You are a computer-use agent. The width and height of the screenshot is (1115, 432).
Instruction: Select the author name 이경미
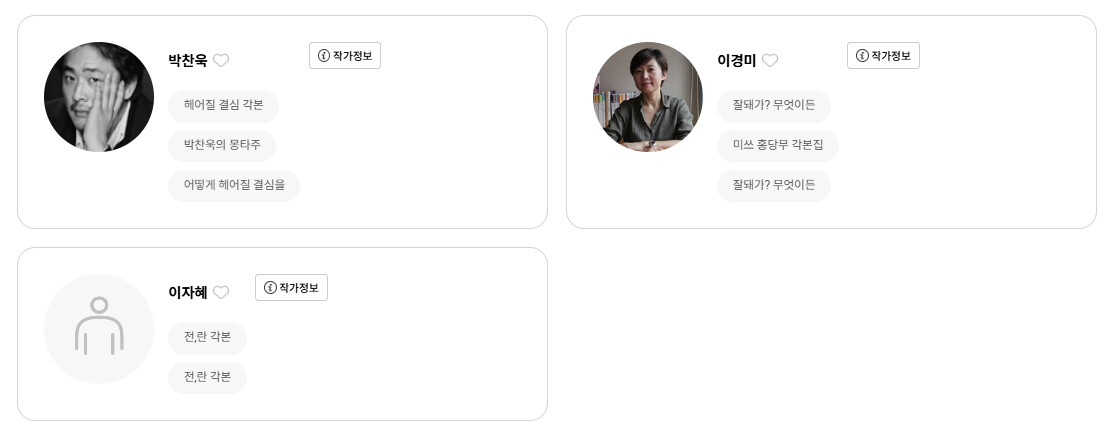point(737,60)
